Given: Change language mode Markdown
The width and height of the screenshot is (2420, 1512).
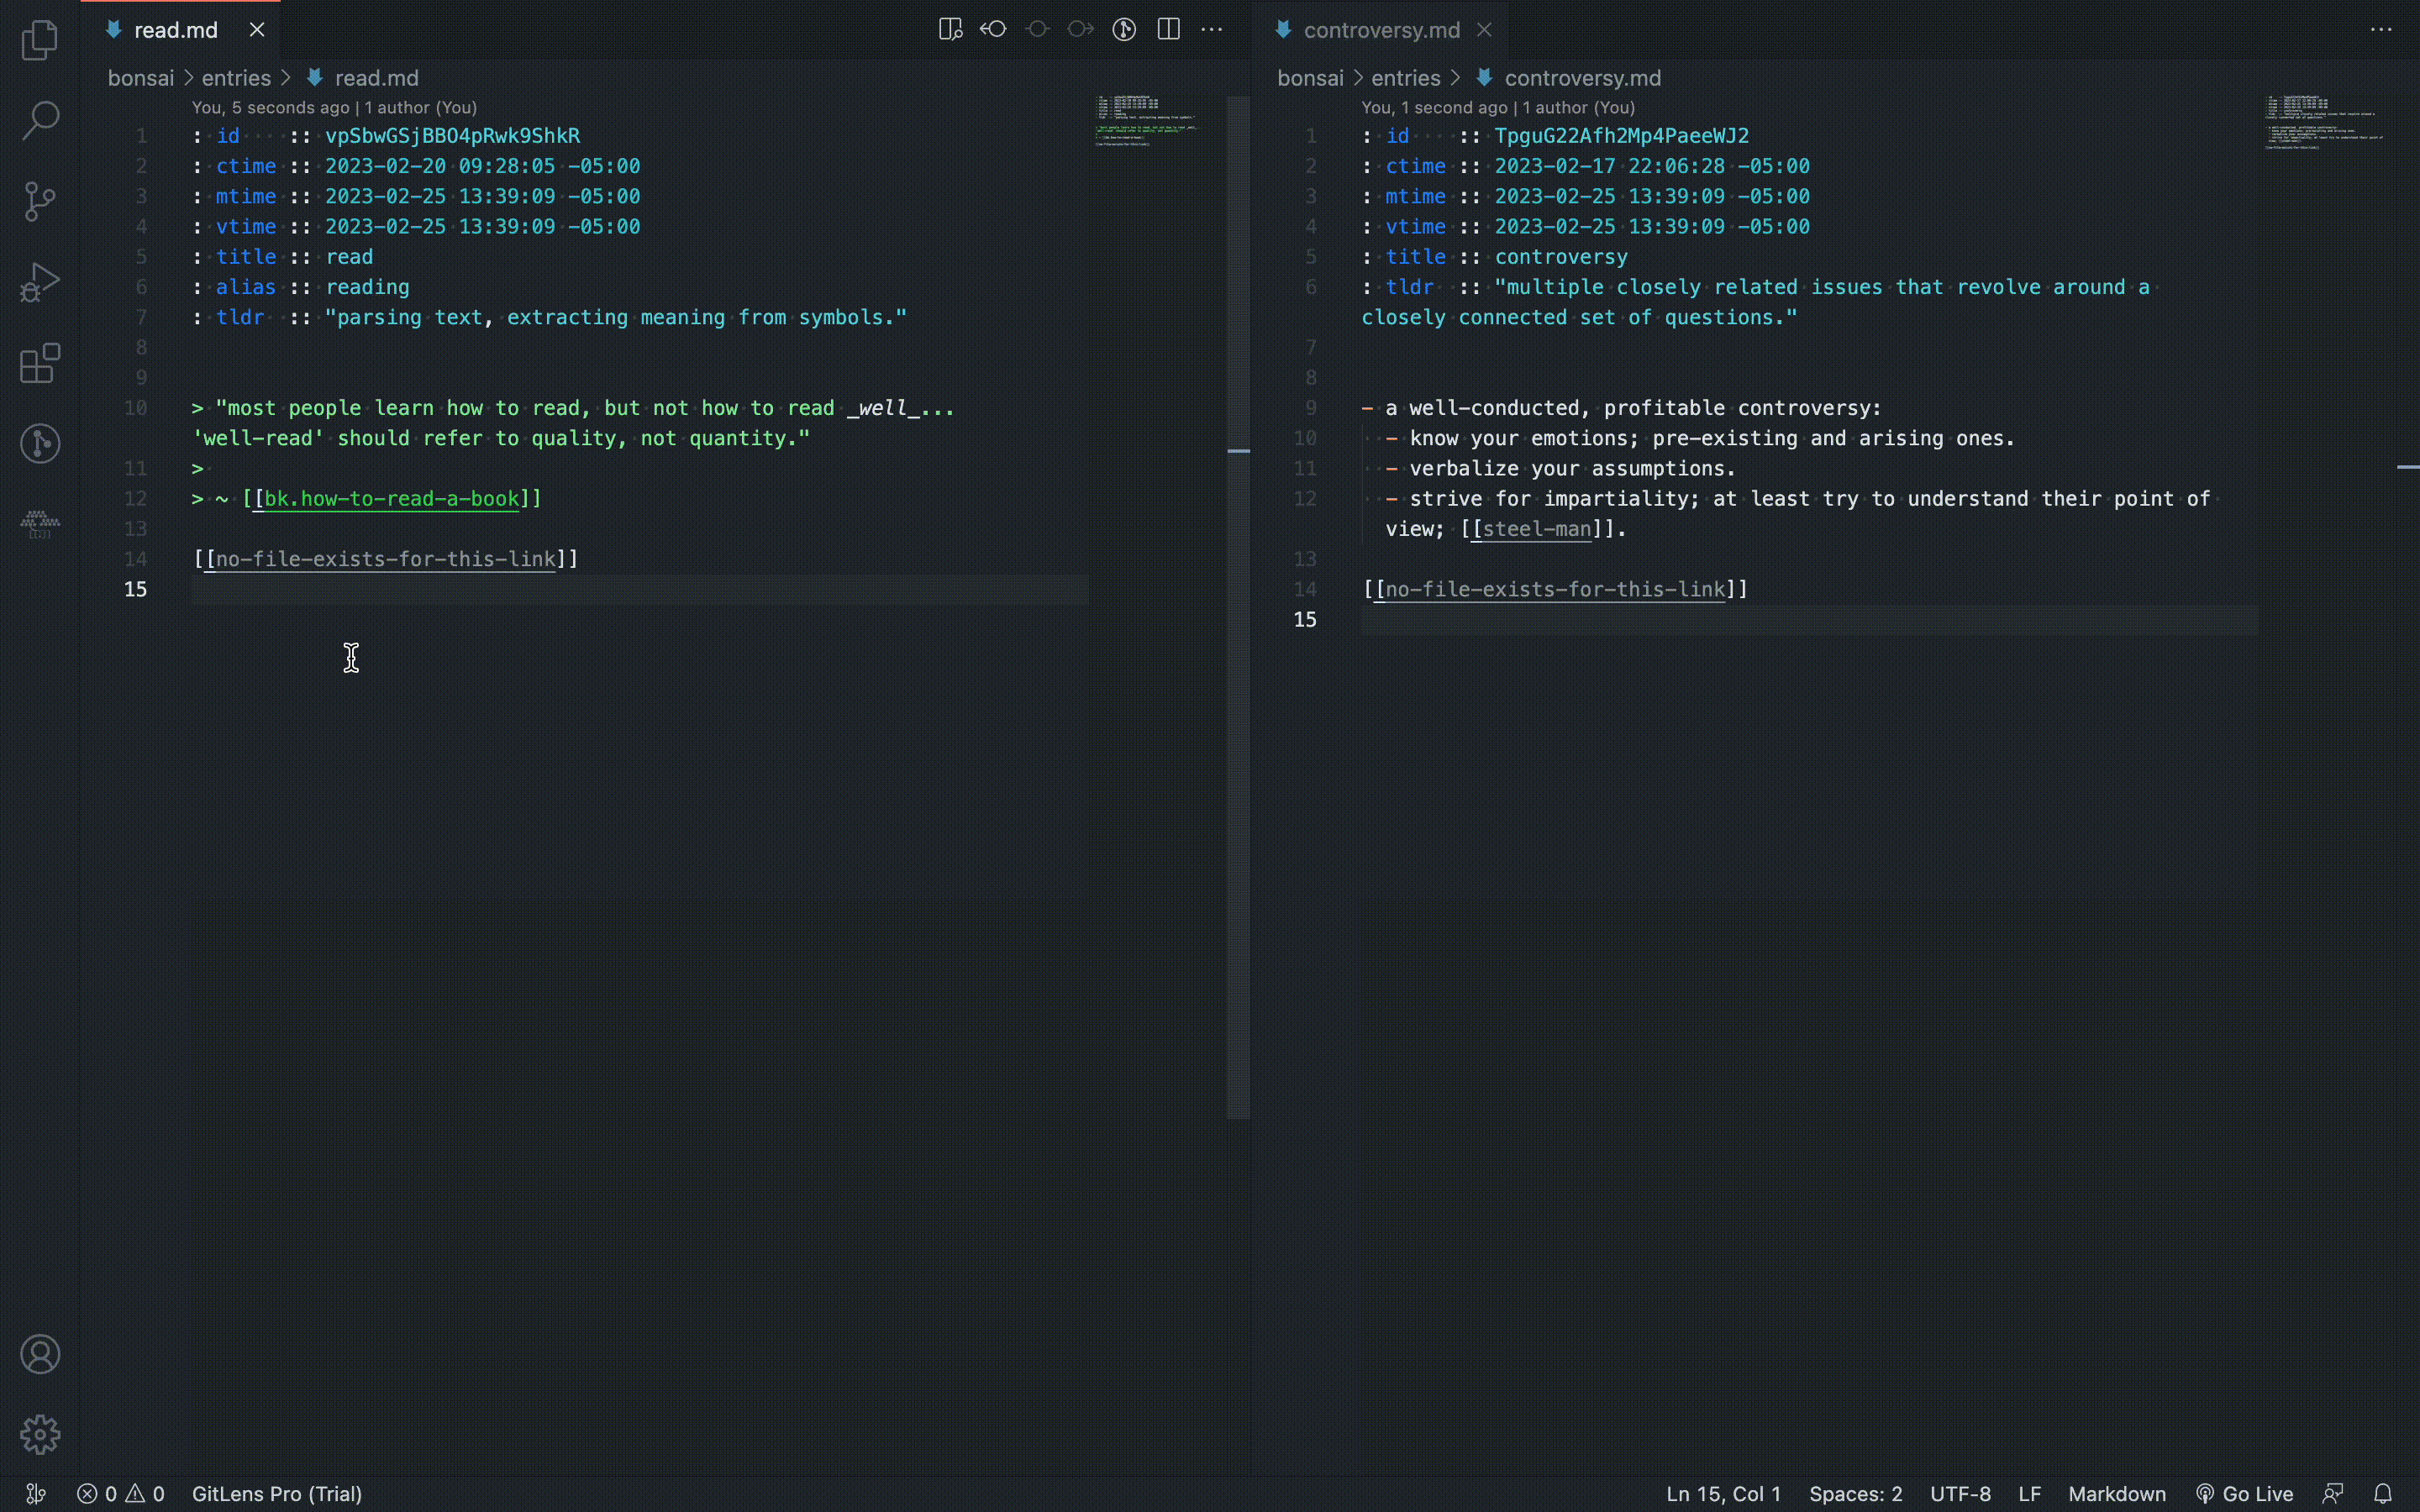Looking at the screenshot, I should pos(2117,1494).
